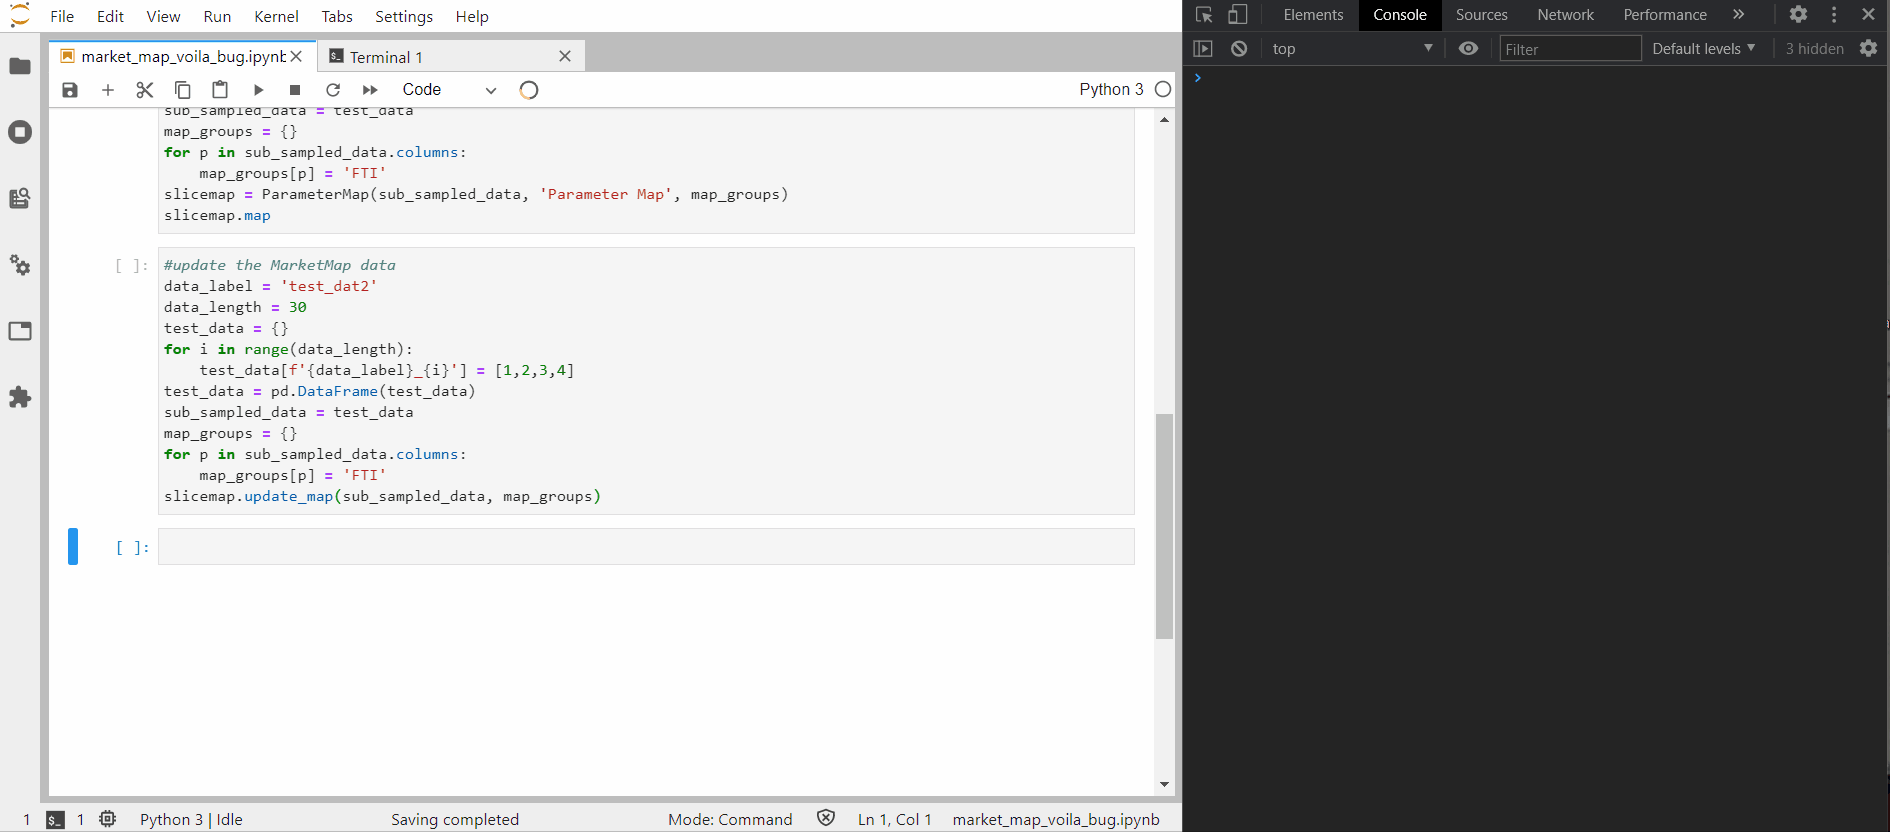This screenshot has height=832, width=1890.
Task: Open the Tabs sidebar panel
Action: (x=20, y=331)
